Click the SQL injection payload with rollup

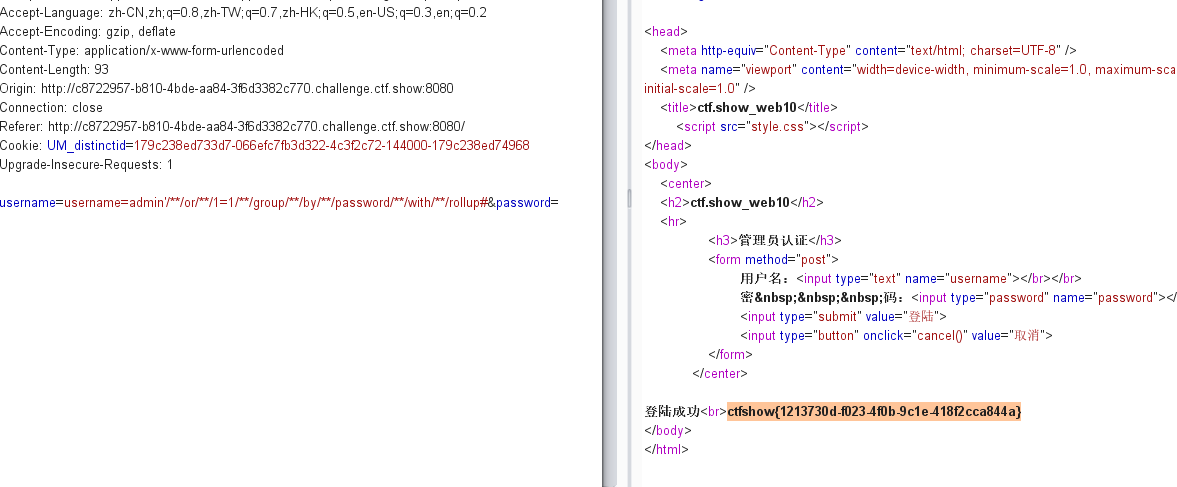[x=276, y=203]
